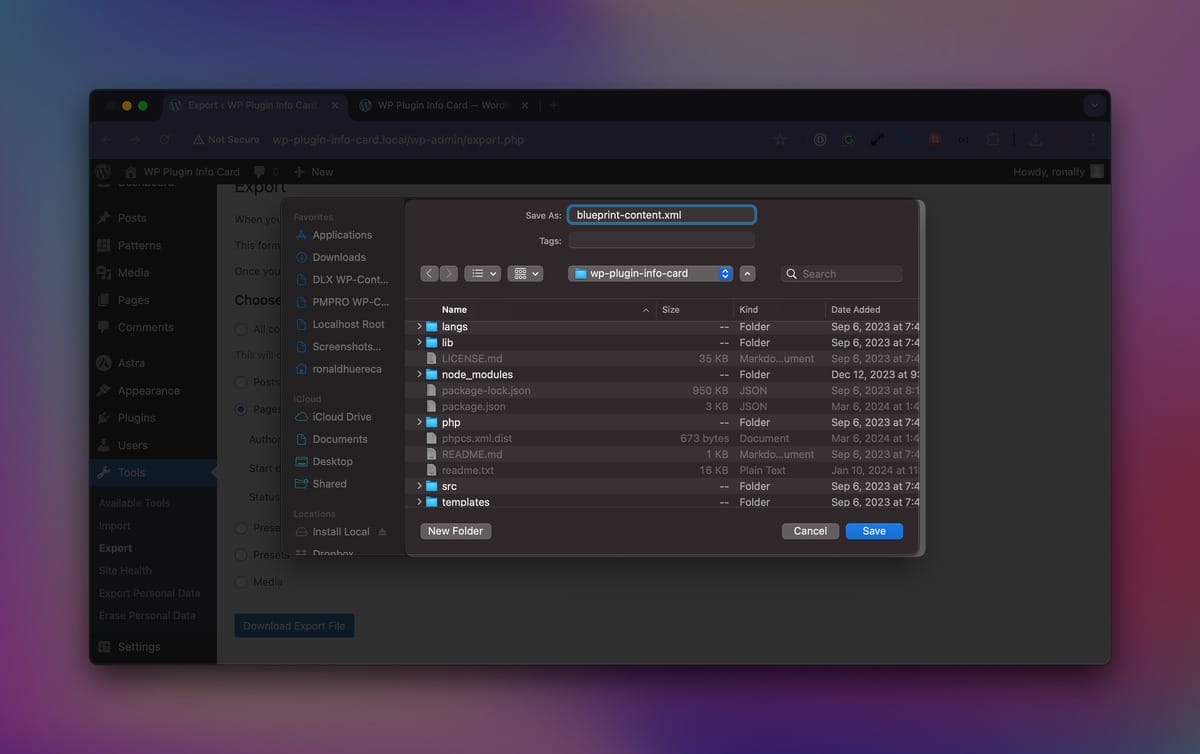Select iCloud Drive in the sidebar
This screenshot has width=1200, height=754.
(341, 417)
